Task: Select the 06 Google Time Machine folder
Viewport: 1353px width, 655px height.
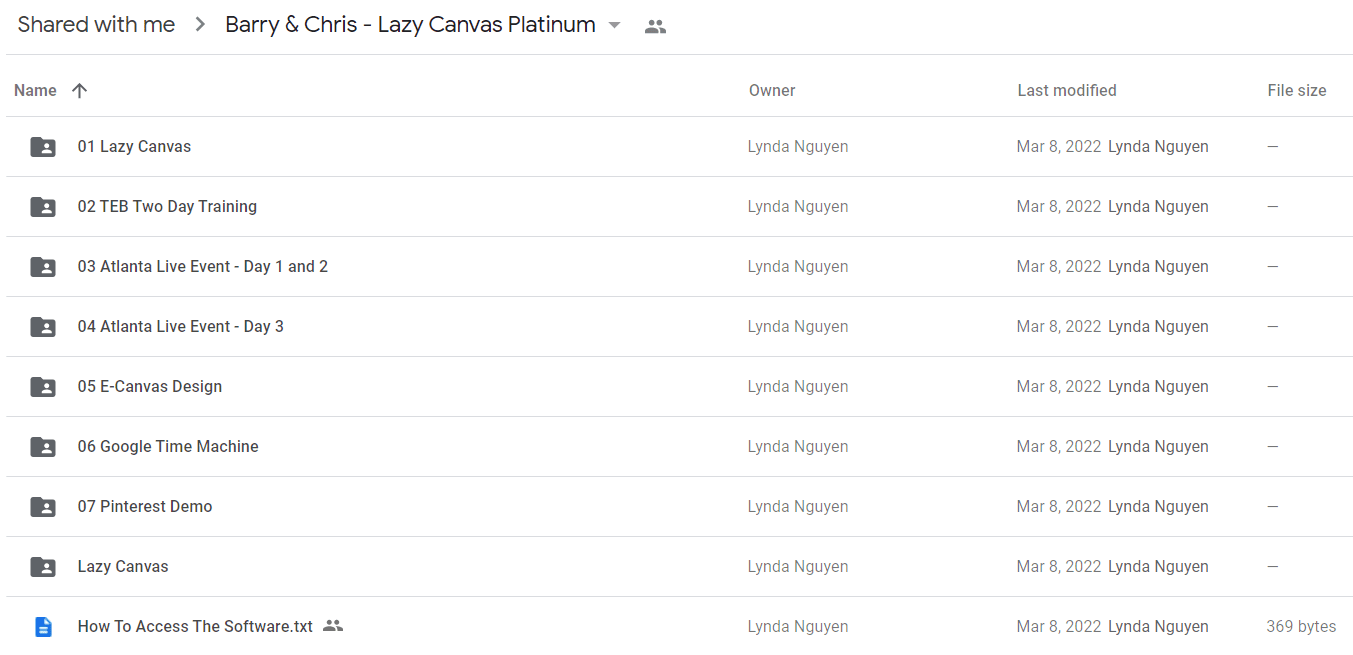Action: [679, 447]
